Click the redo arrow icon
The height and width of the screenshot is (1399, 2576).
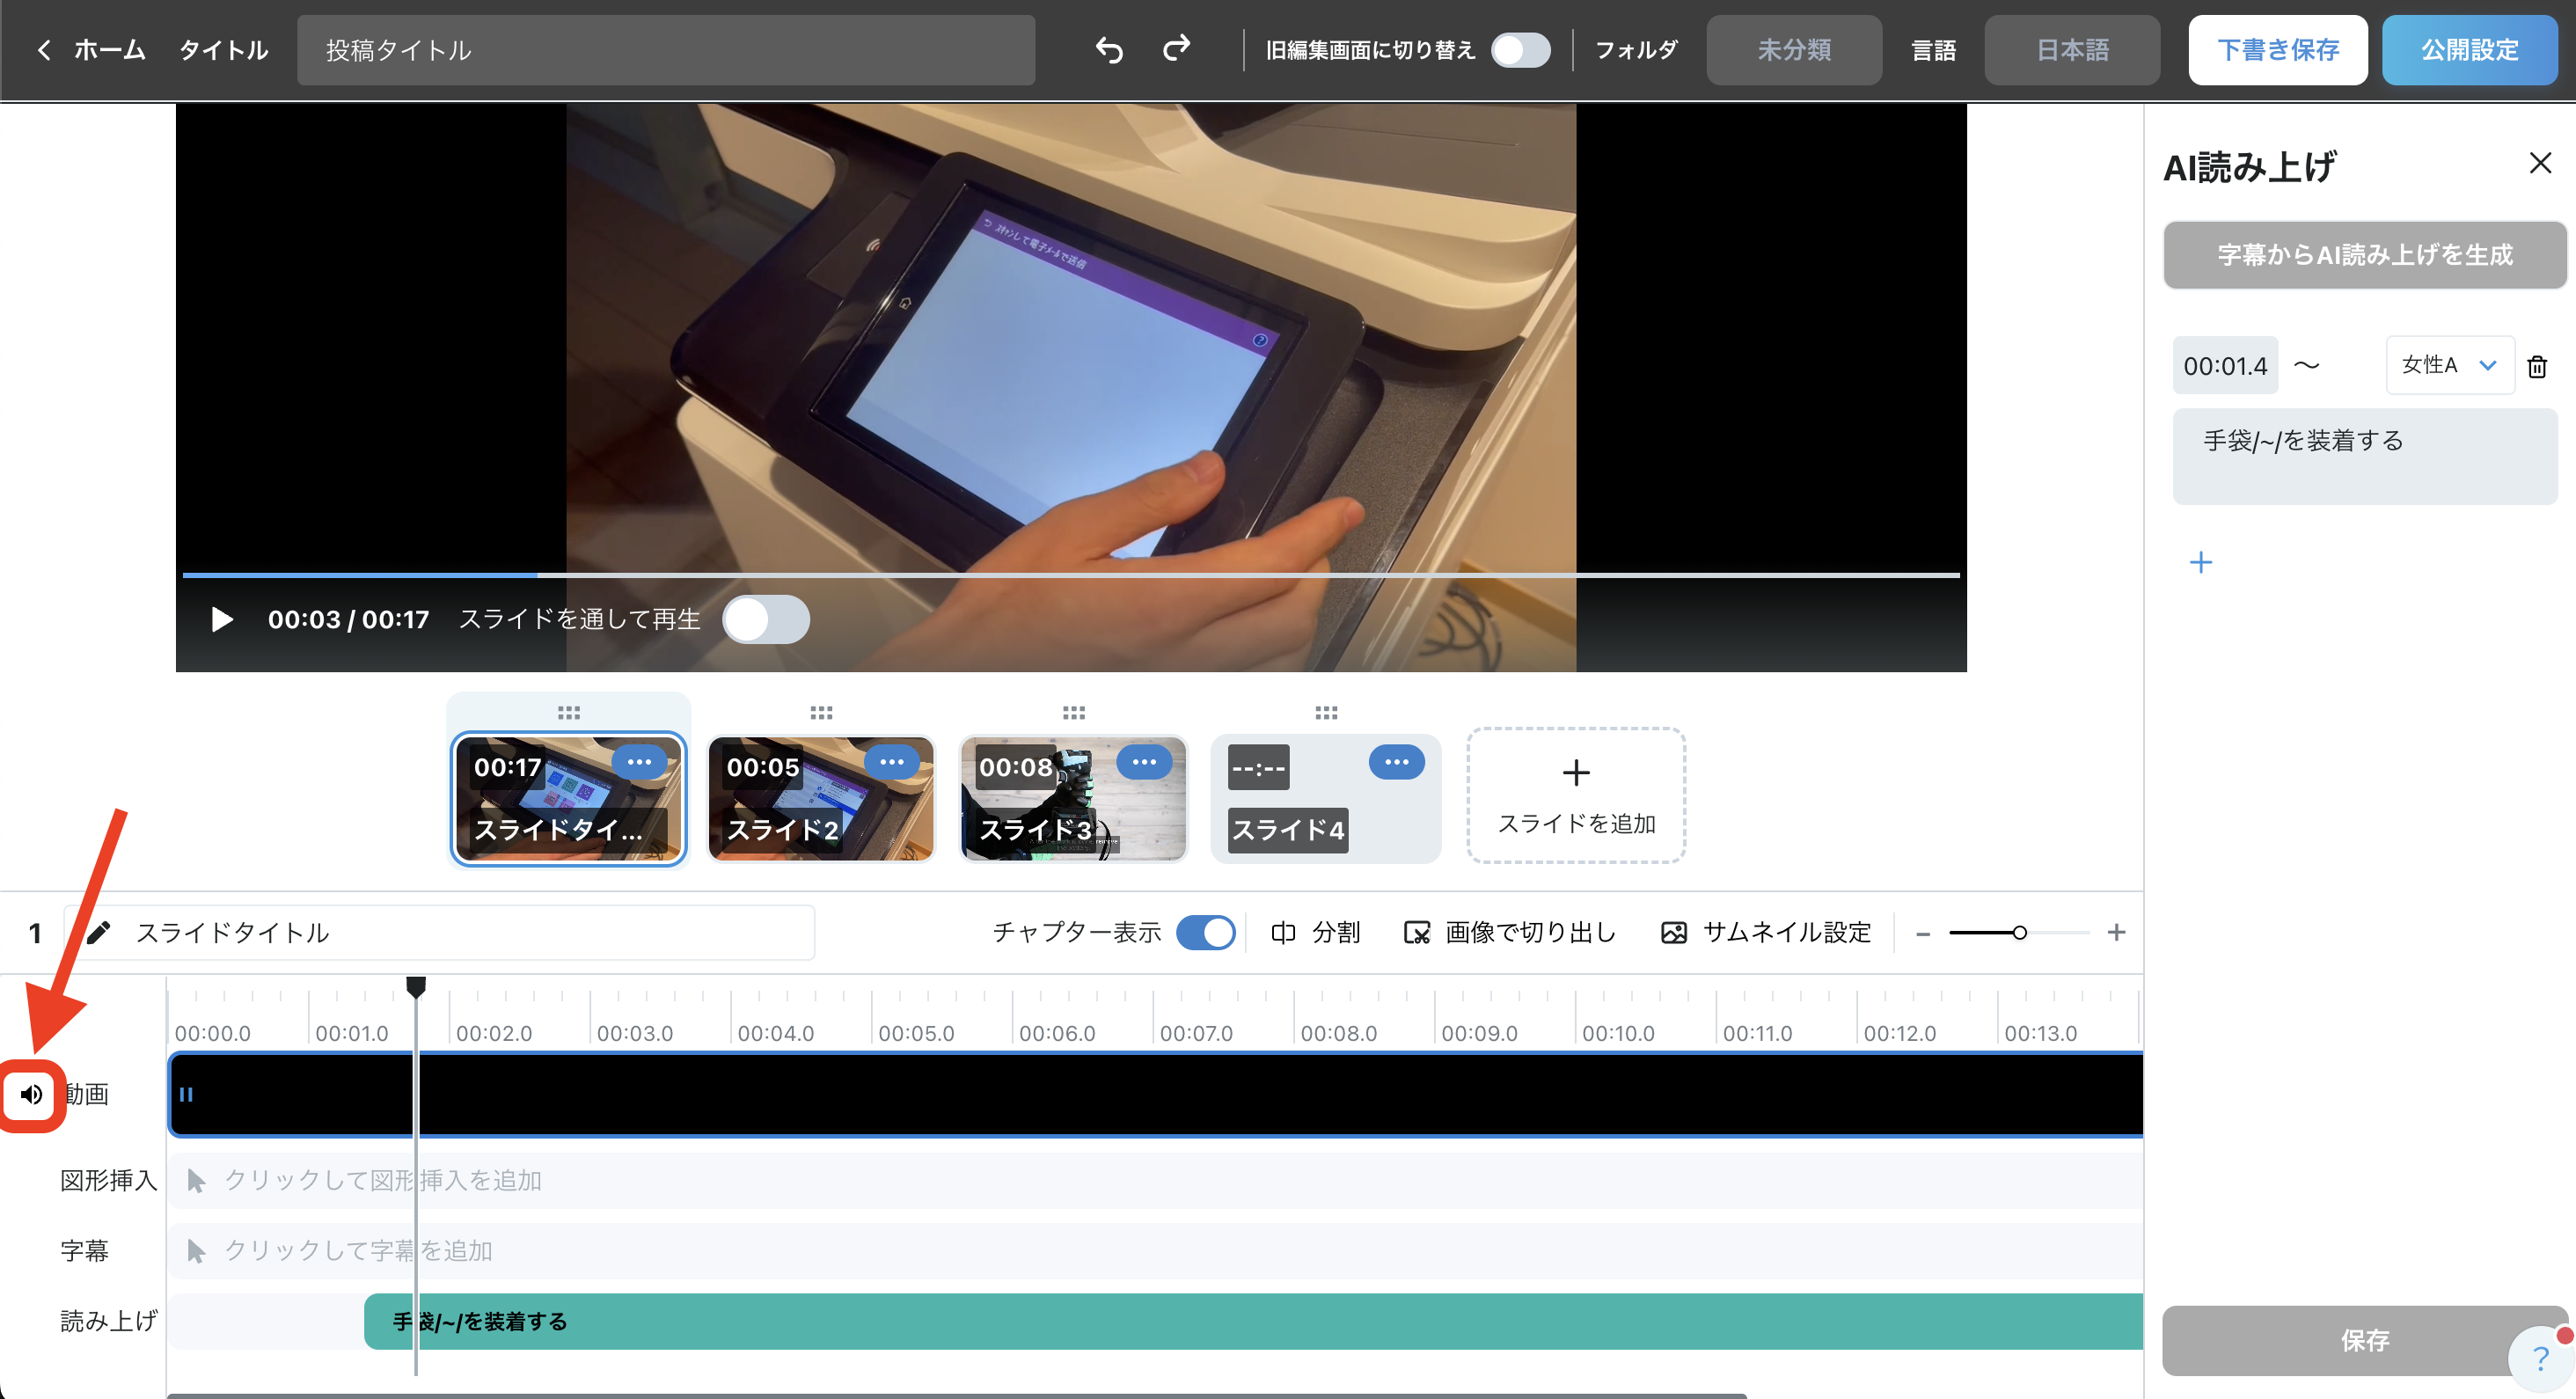(x=1176, y=49)
